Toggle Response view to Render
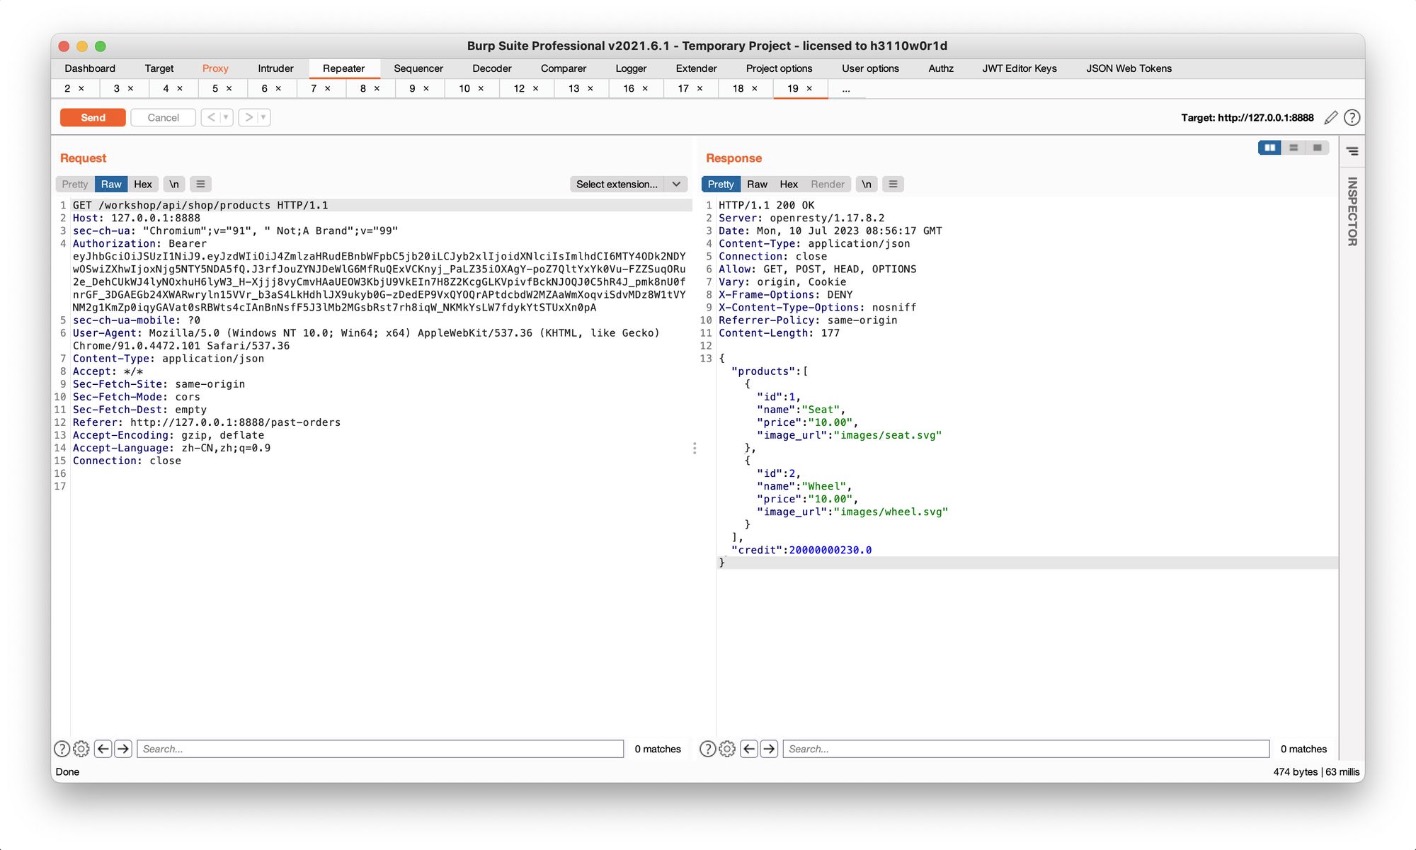Image resolution: width=1416 pixels, height=850 pixels. click(828, 184)
